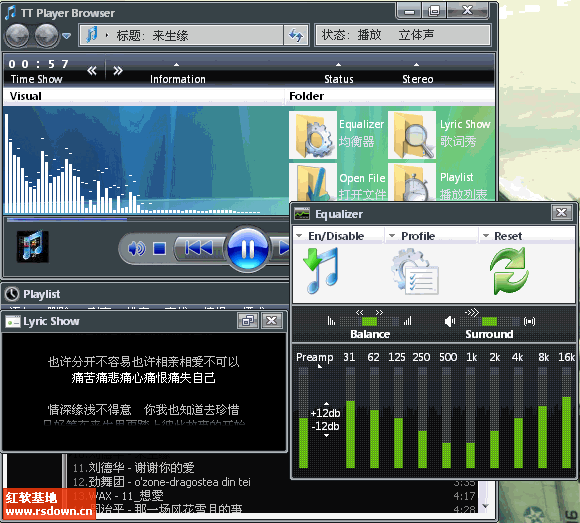The height and width of the screenshot is (523, 580).
Task: Open the Open File folder icon
Action: pyautogui.click(x=313, y=182)
